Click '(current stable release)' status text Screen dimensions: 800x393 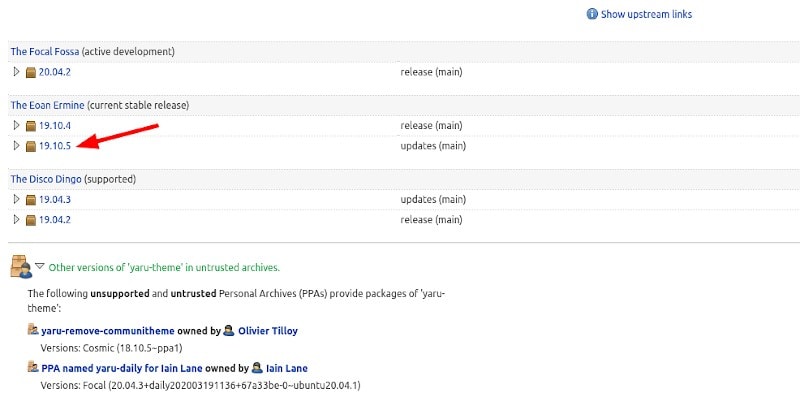[x=138, y=105]
